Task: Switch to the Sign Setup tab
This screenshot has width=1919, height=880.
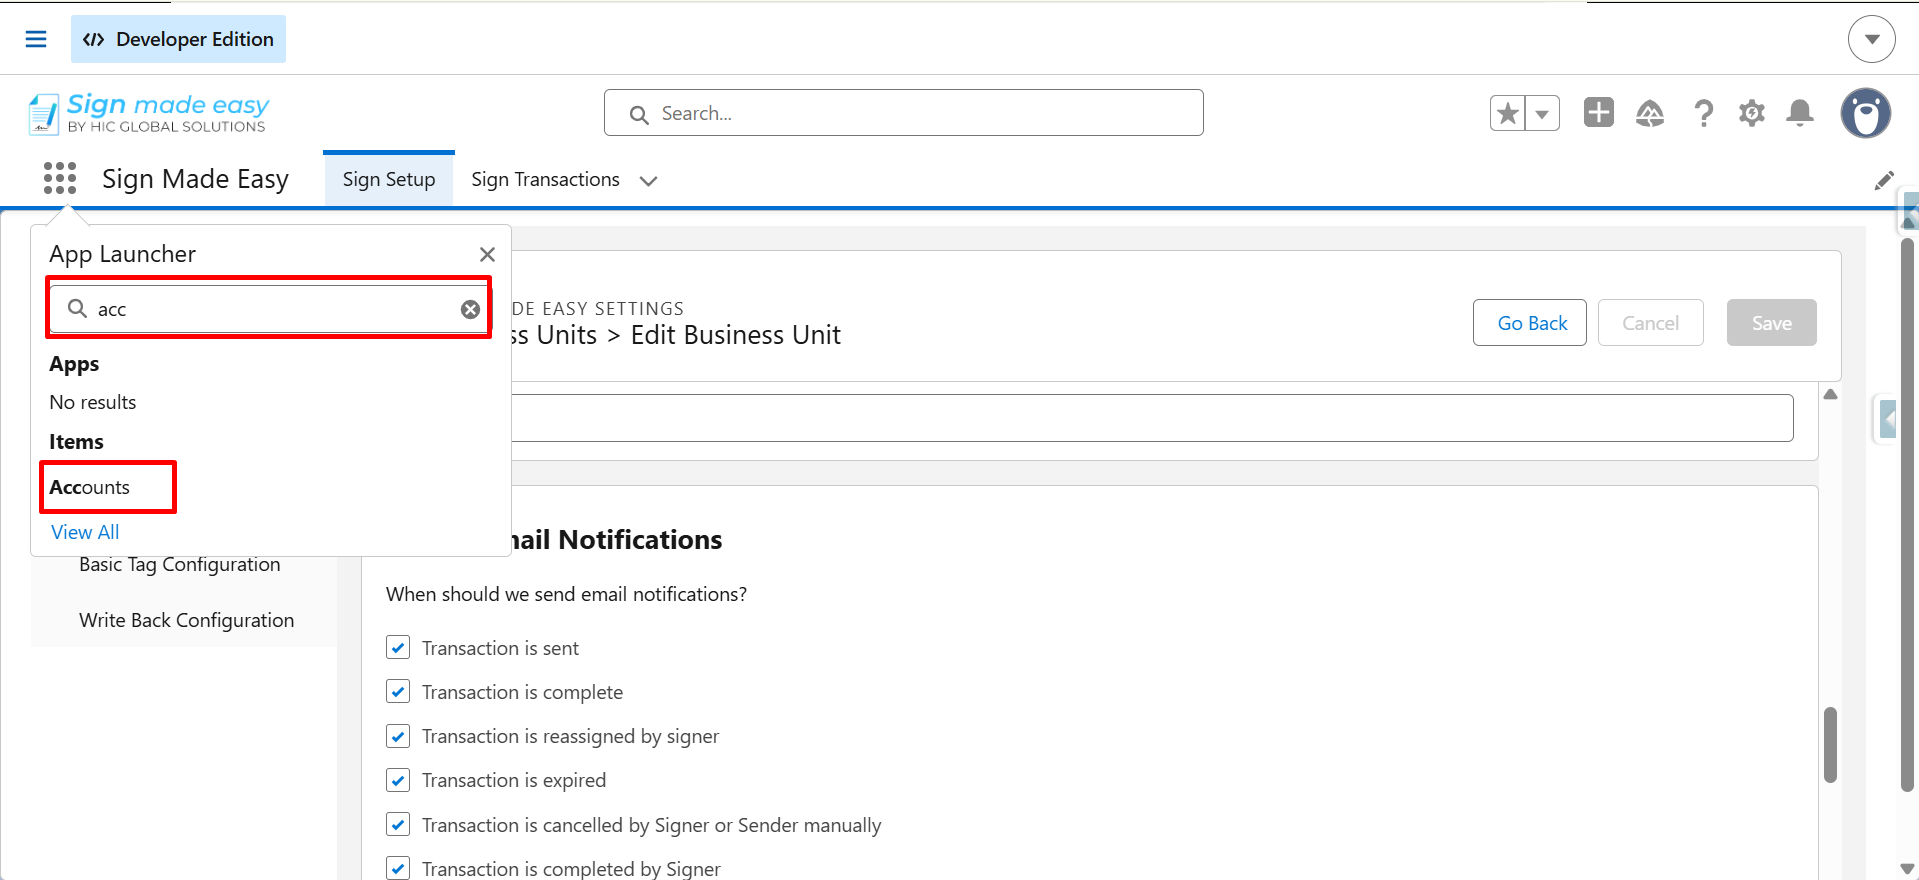Action: point(389,179)
